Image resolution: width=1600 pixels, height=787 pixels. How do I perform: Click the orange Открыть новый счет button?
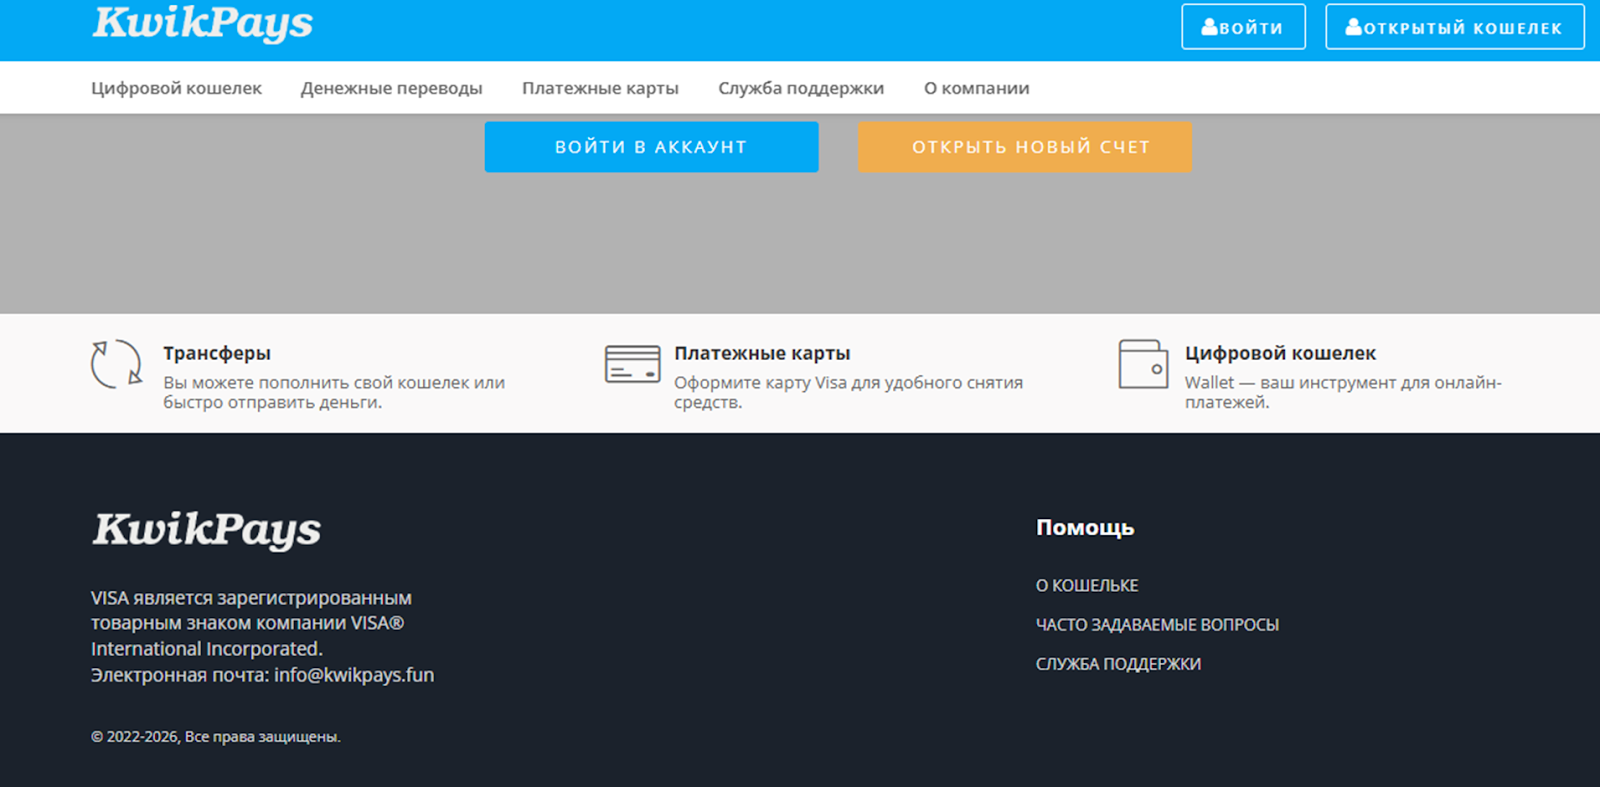[1025, 147]
